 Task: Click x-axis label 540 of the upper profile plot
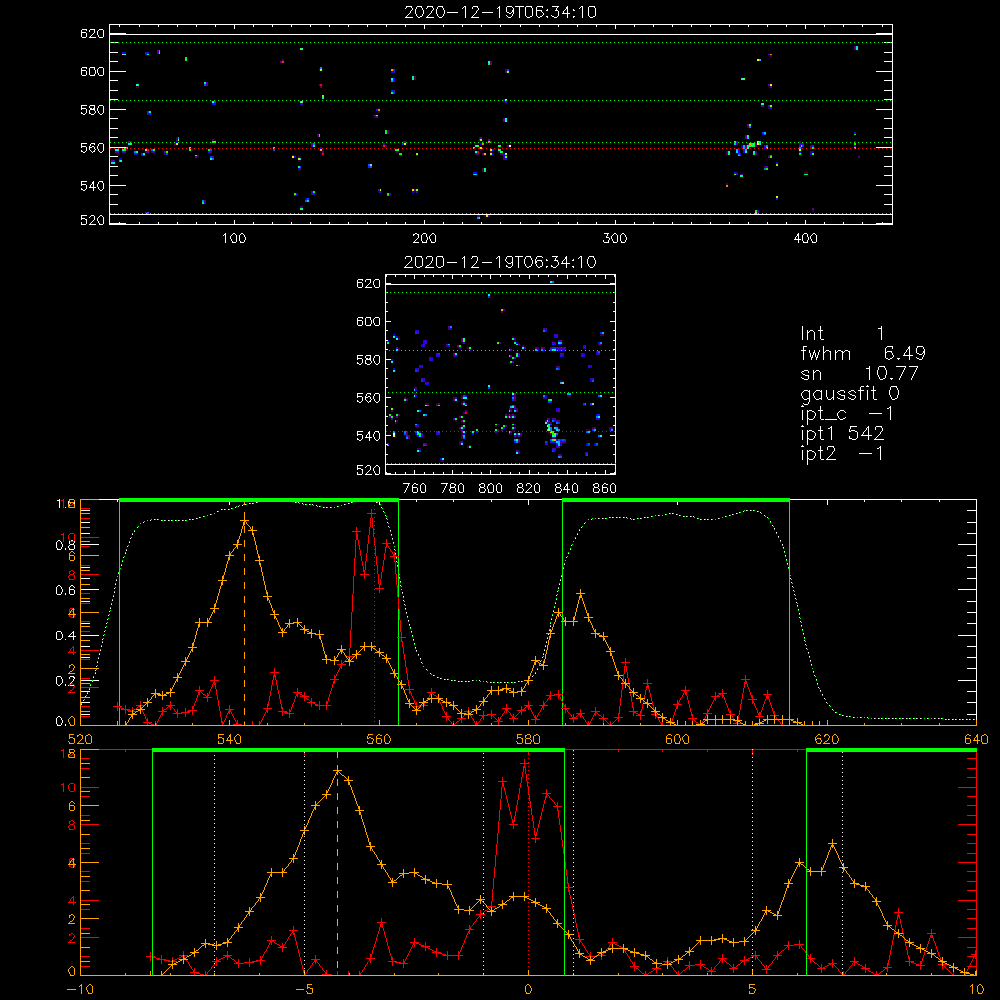click(x=230, y=740)
